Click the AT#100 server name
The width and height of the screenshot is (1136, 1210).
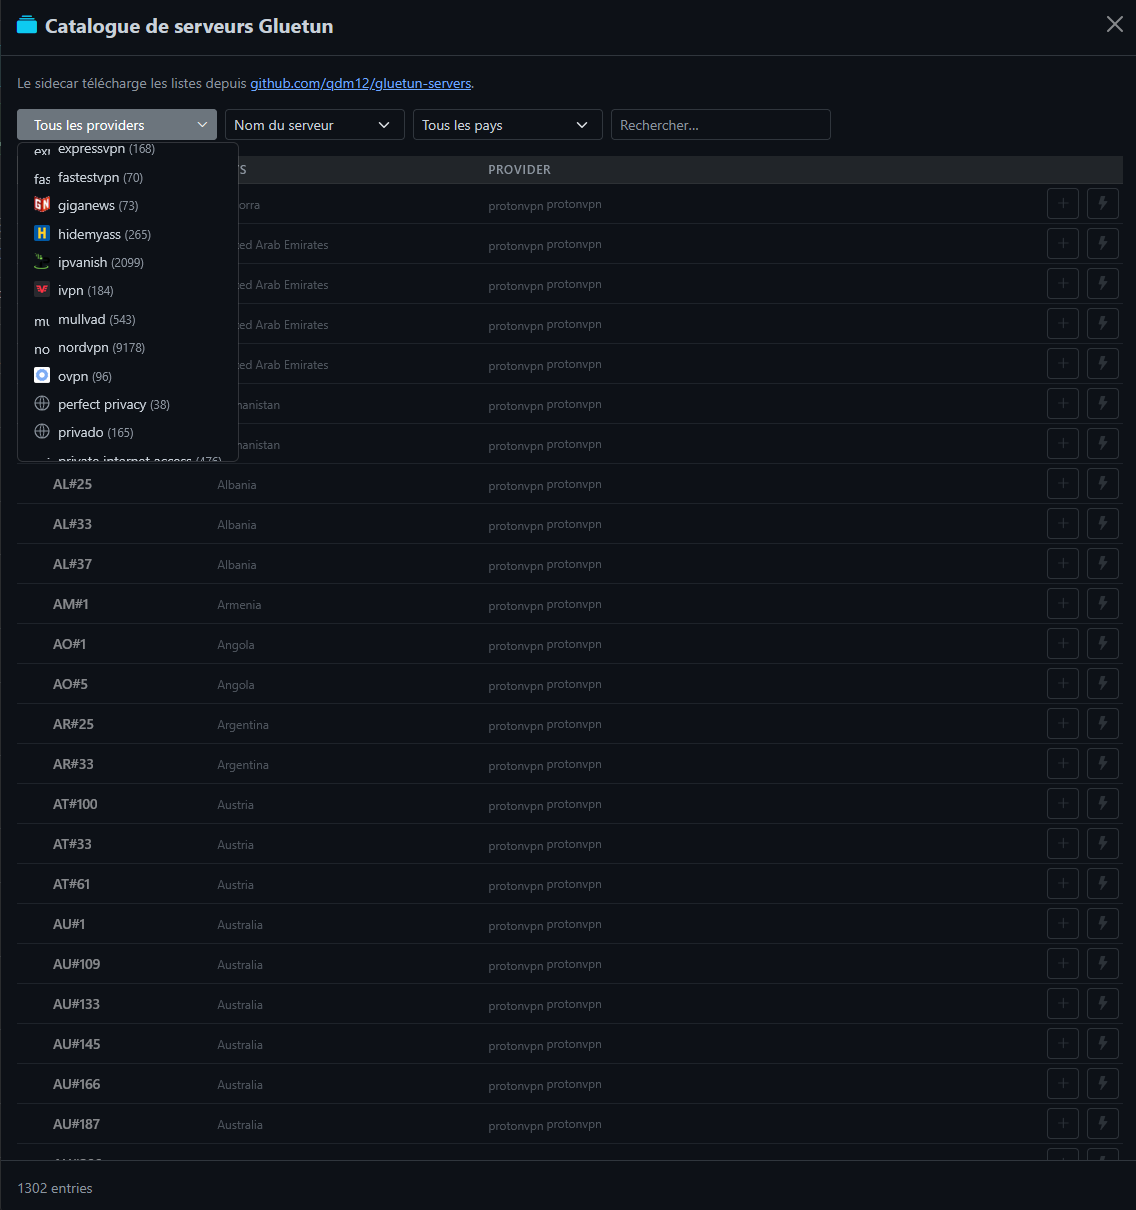point(75,804)
